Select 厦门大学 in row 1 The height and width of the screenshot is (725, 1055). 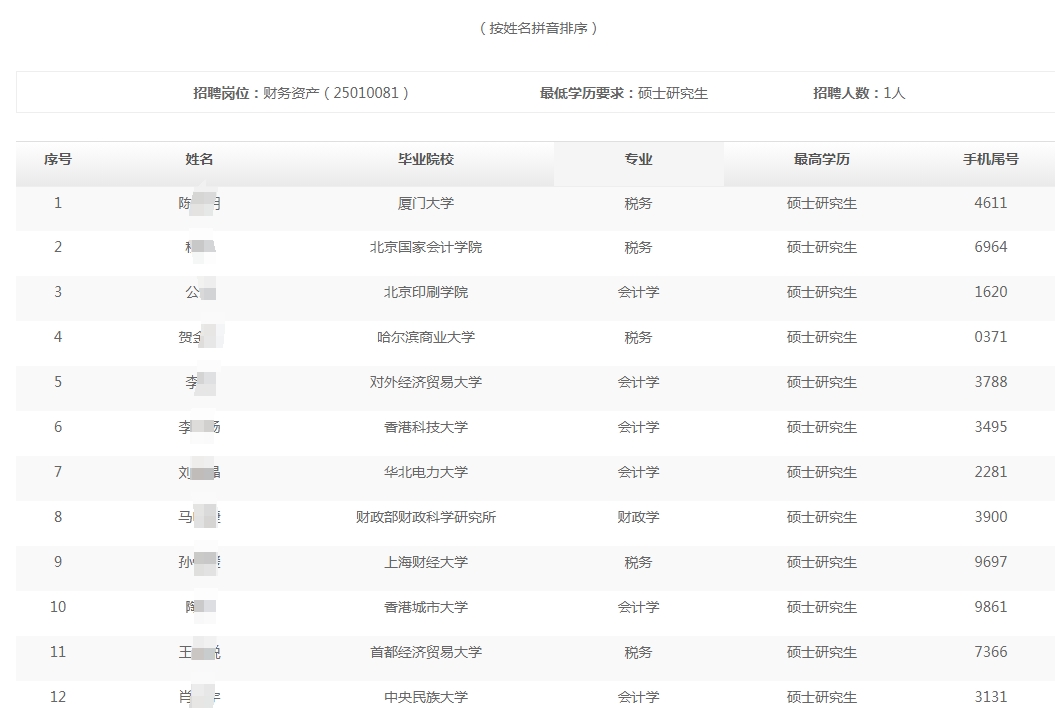(425, 202)
